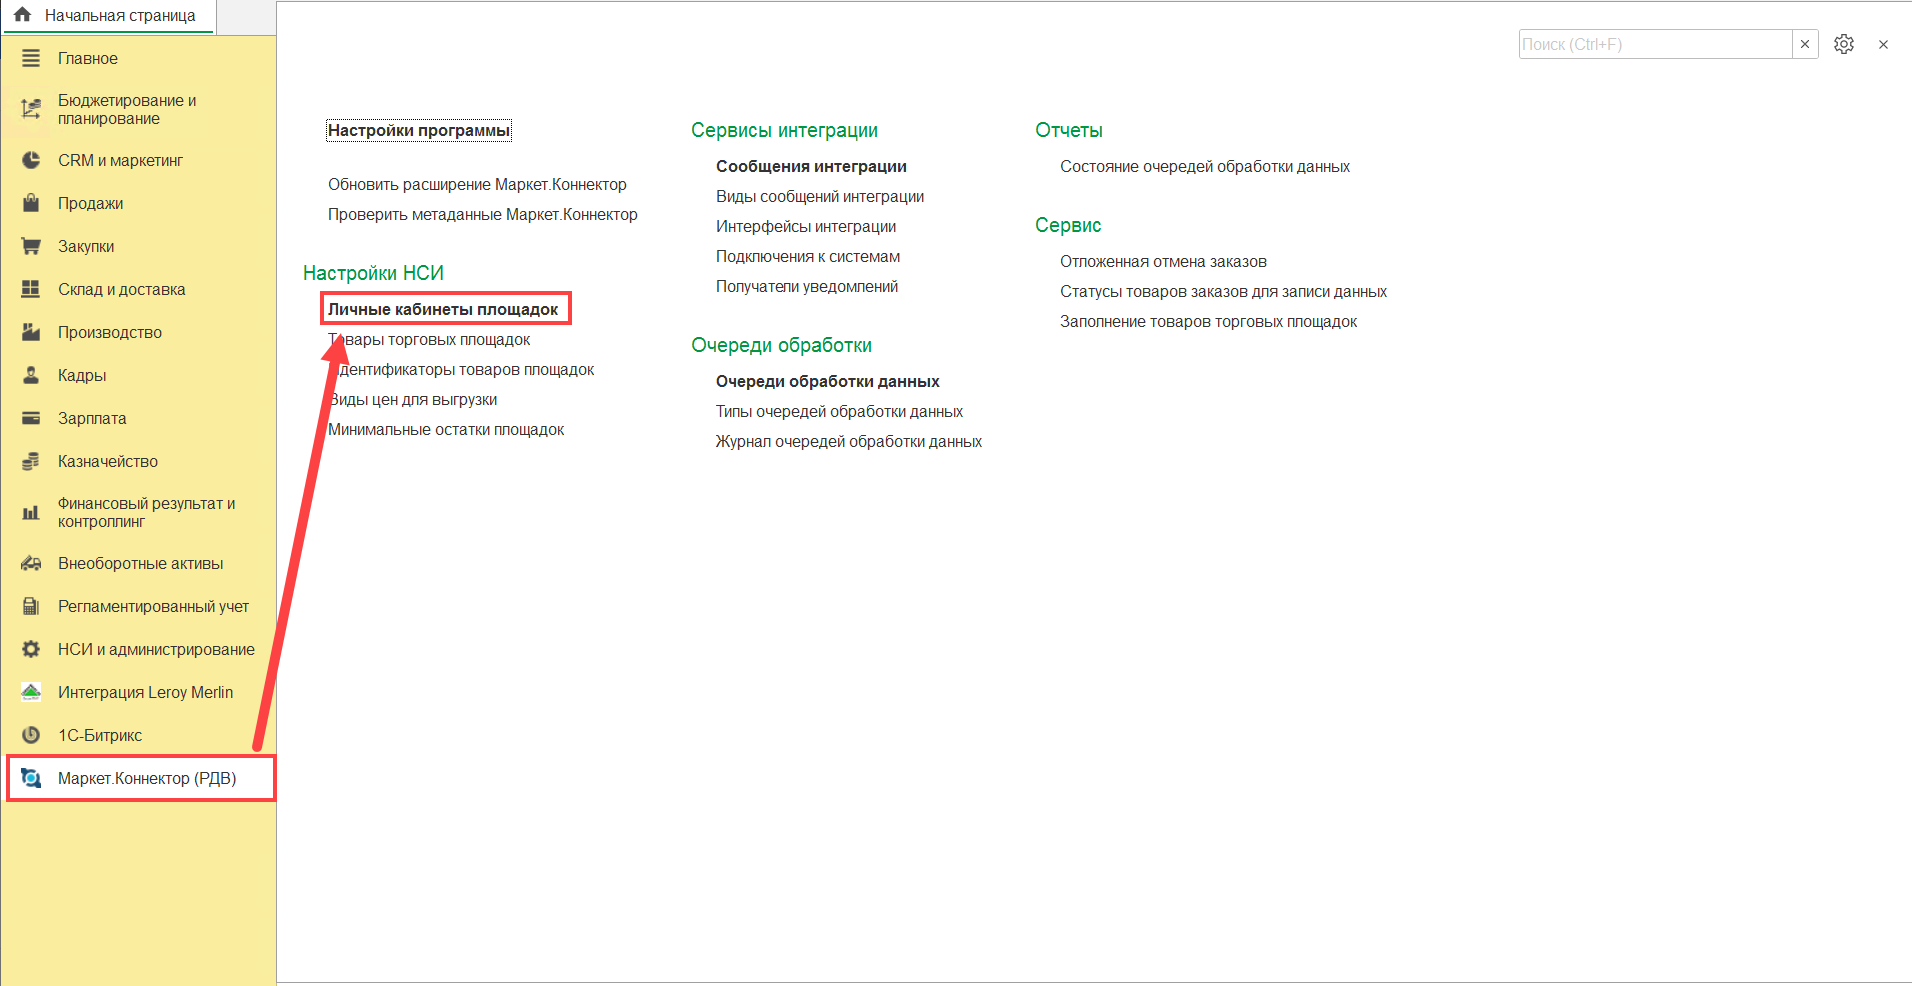Screen dimensions: 1912x986
Task: Click the Внеоборотные активы vehicle icon
Action: pyautogui.click(x=31, y=563)
